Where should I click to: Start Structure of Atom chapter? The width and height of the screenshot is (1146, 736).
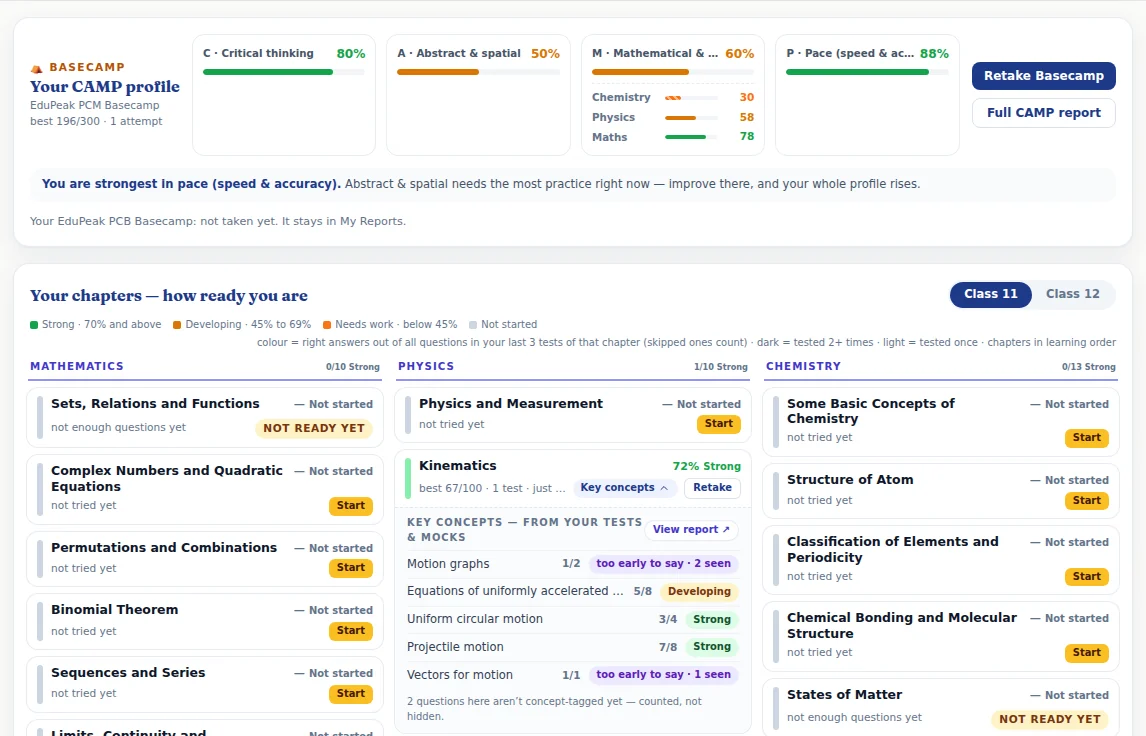tap(1087, 501)
